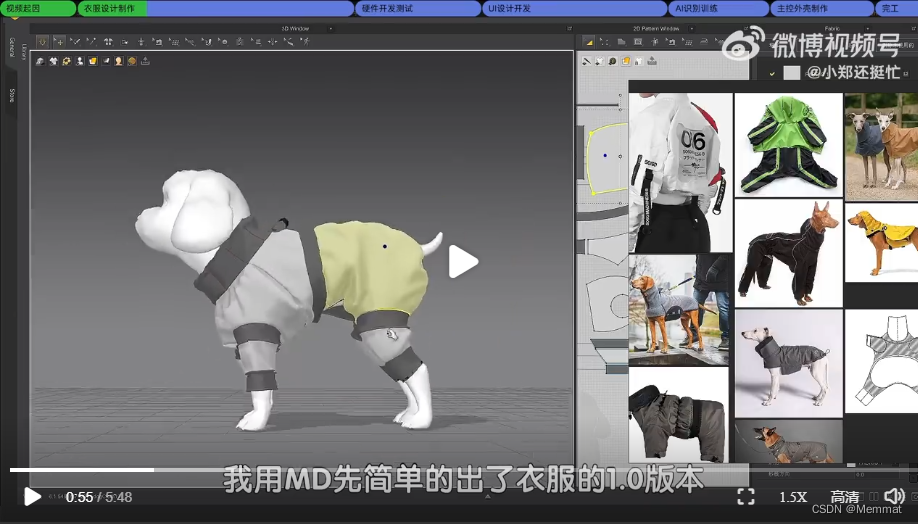Screen dimensions: 918x524
Task: Jump to the UI设计开发 chapter
Action: [574, 8]
